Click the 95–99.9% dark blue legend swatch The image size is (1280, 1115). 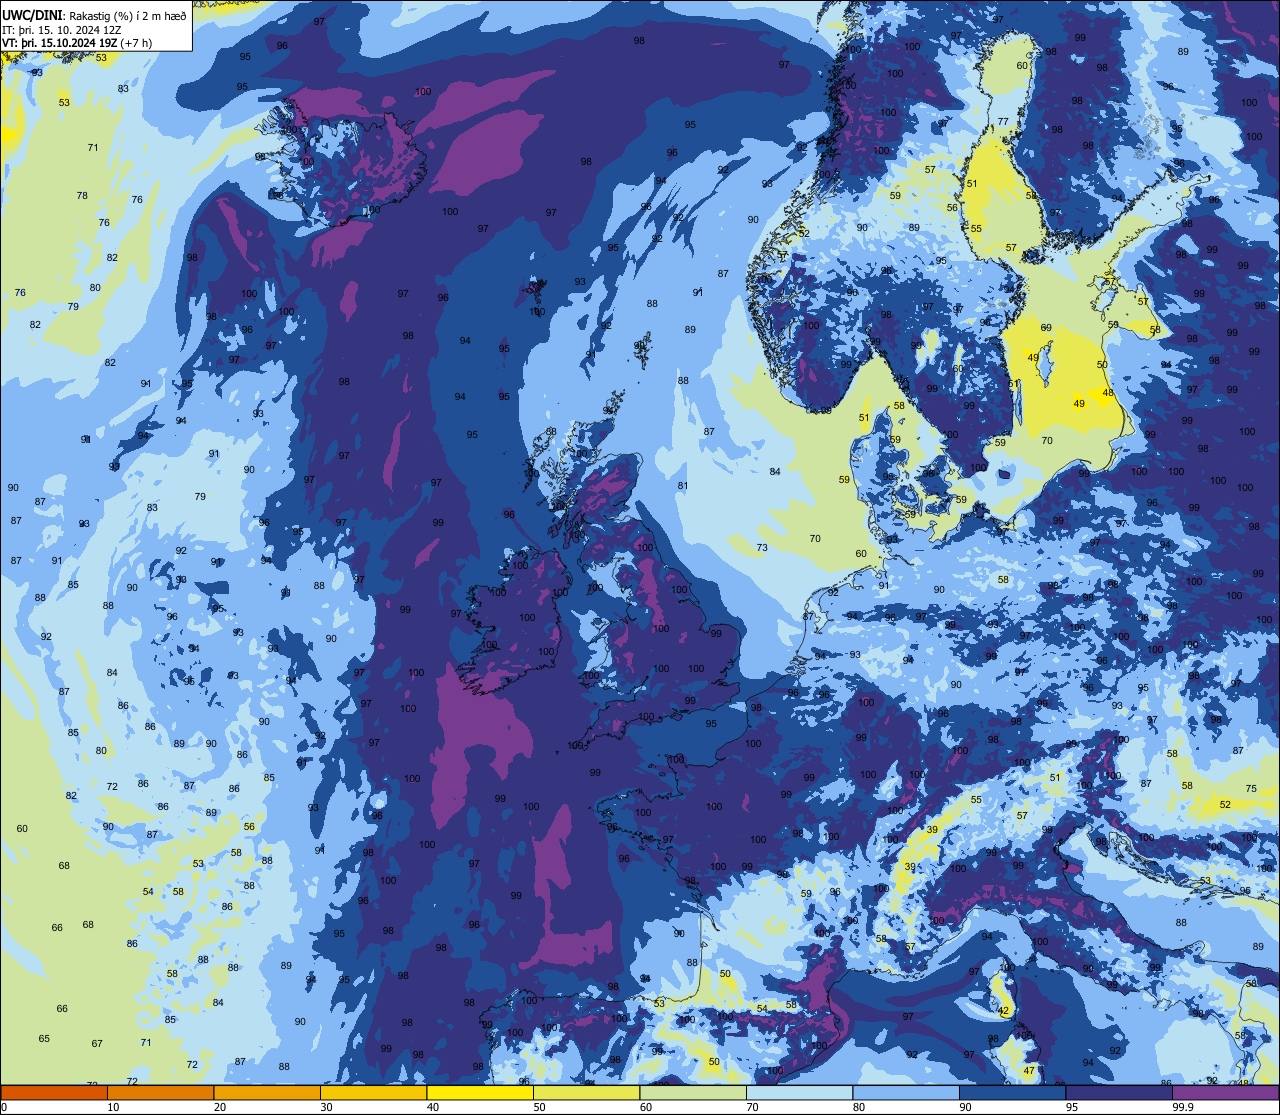tap(1119, 1092)
